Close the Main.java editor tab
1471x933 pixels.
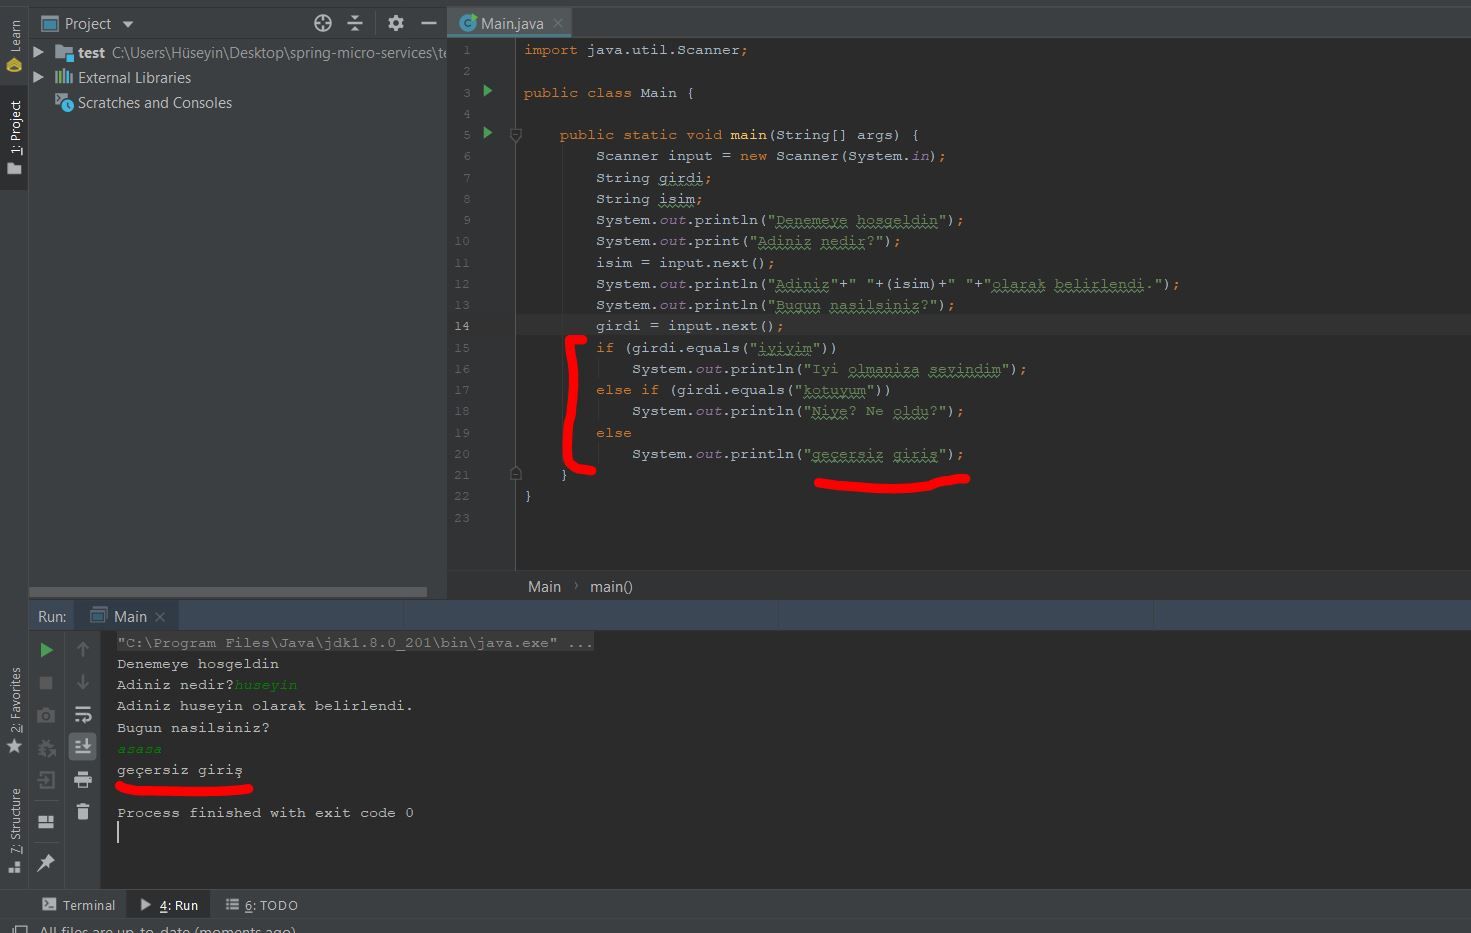[x=558, y=23]
